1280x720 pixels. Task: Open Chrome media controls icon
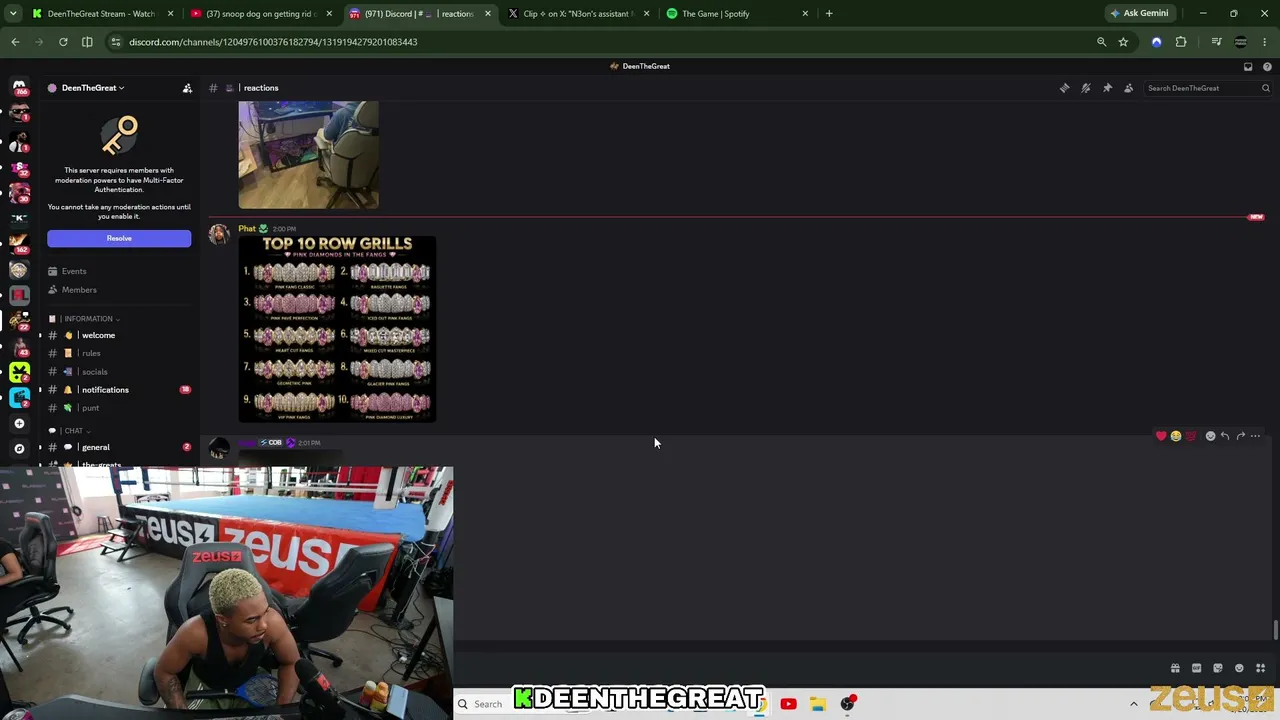coord(1216,42)
